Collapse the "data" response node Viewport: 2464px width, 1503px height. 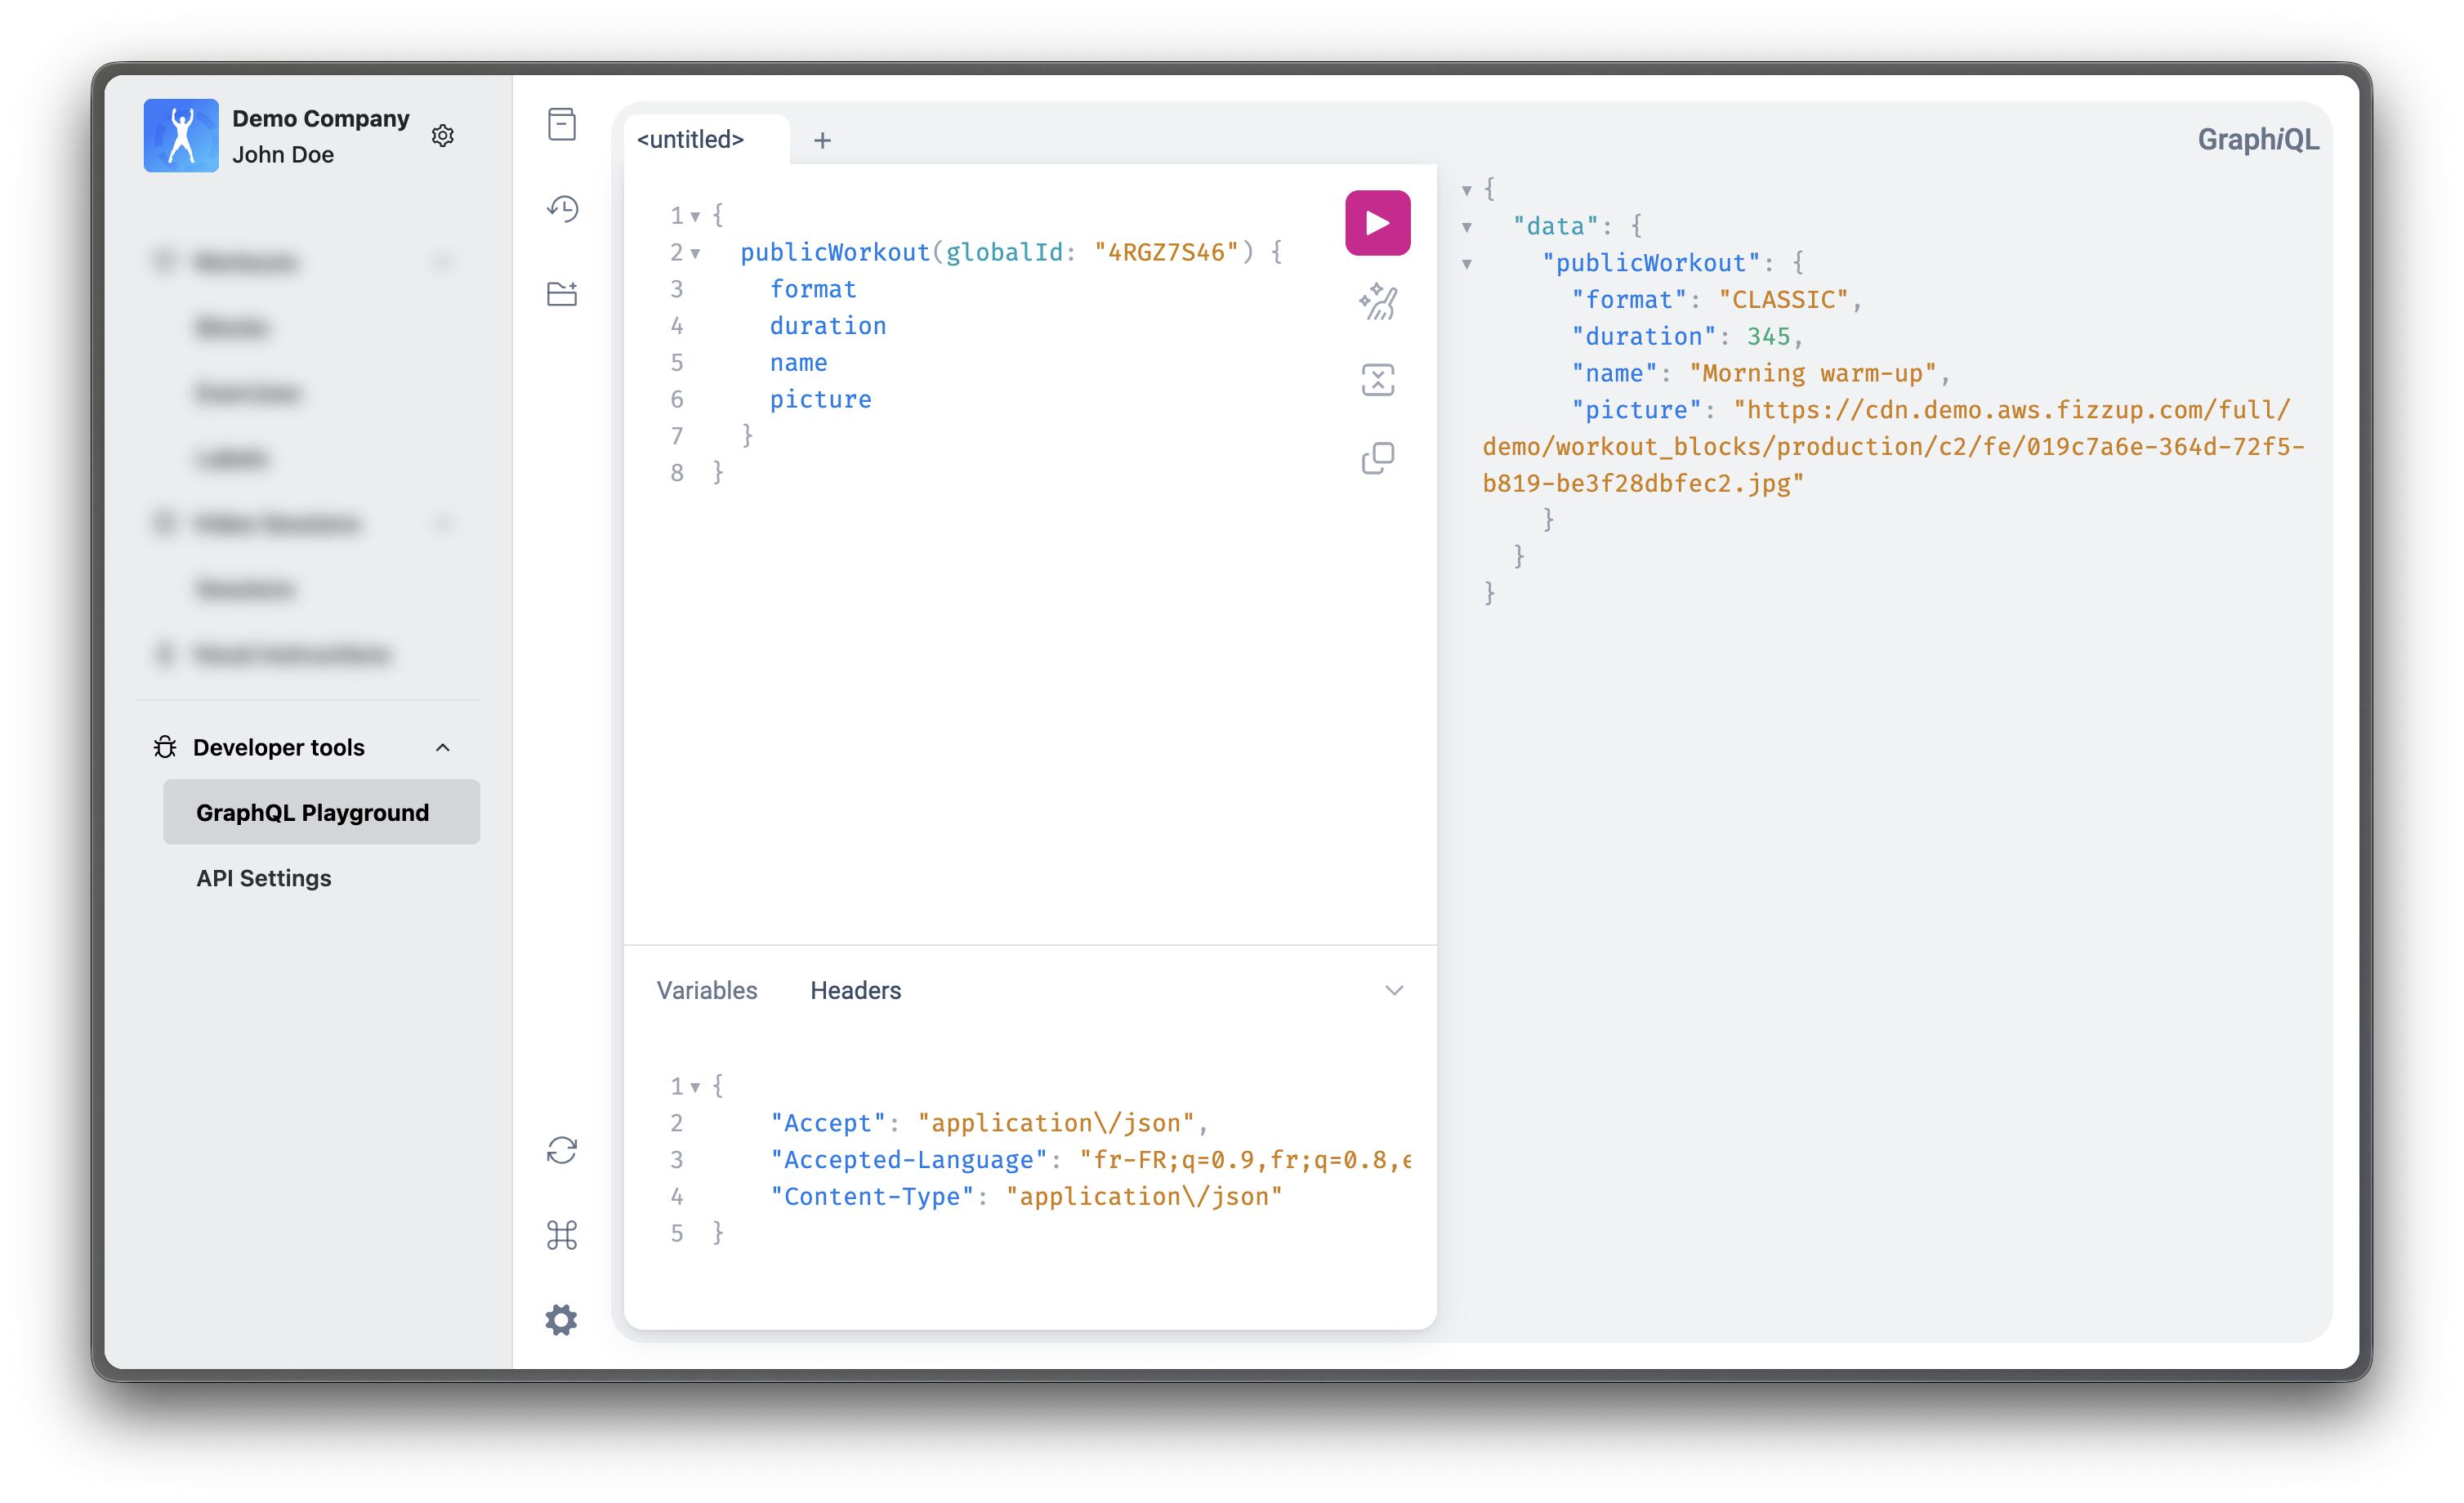(x=1467, y=227)
